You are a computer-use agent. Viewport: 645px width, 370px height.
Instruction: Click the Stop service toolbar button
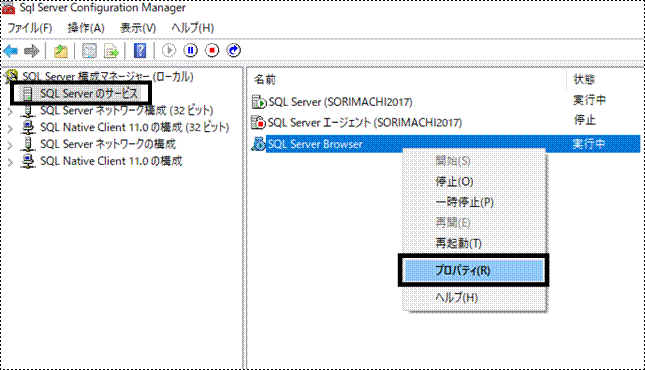click(212, 51)
